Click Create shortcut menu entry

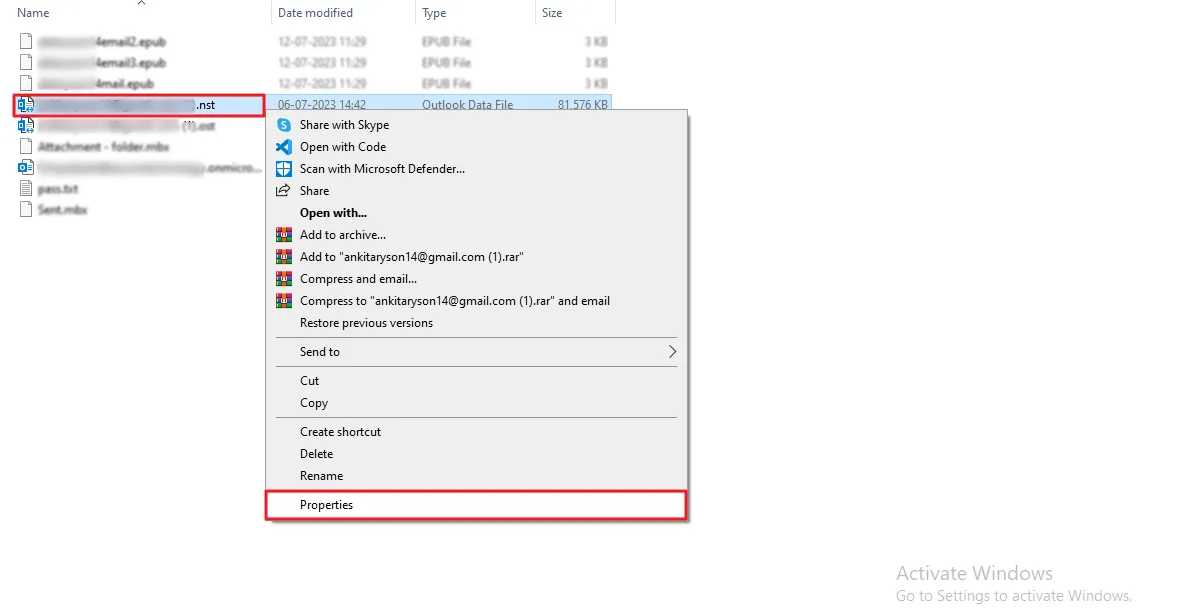(340, 432)
